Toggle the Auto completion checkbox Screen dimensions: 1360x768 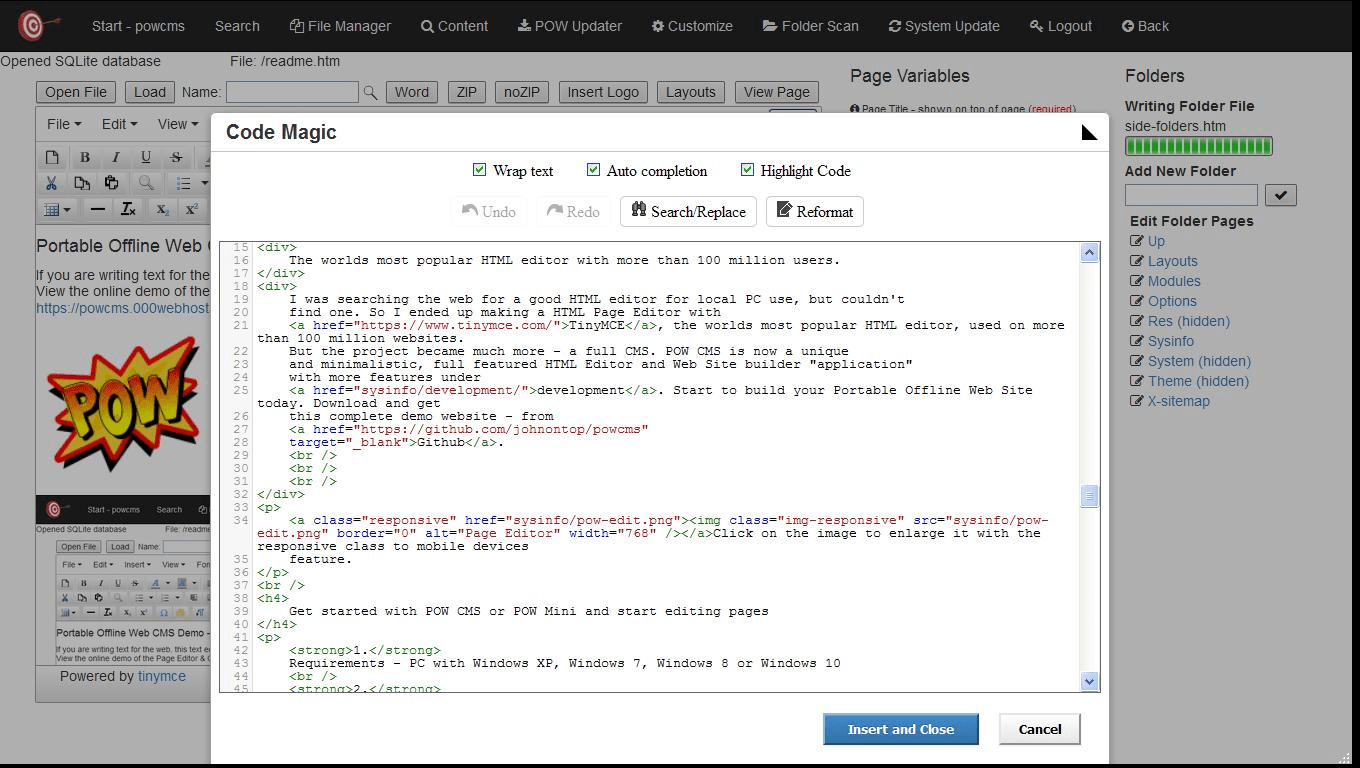click(x=593, y=170)
